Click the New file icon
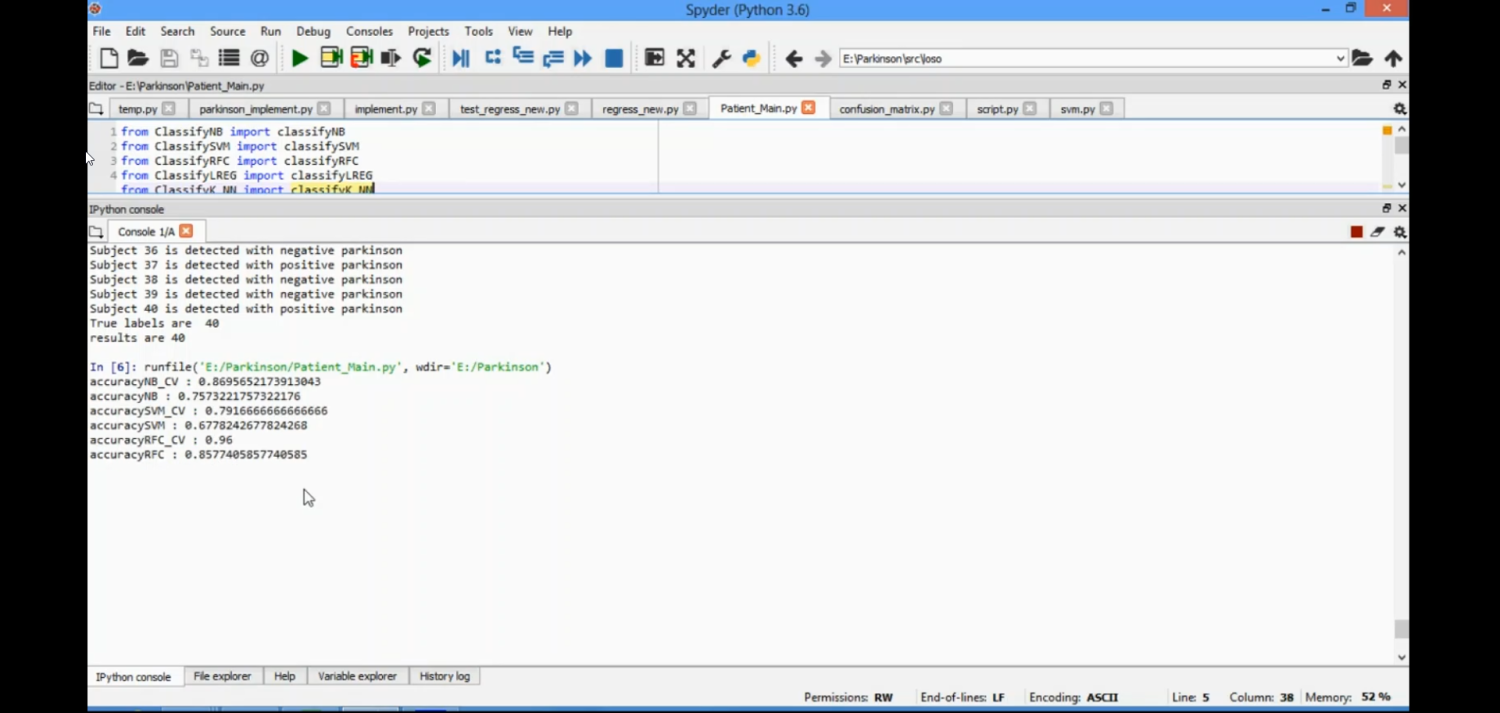This screenshot has height=713, width=1500. click(x=109, y=59)
